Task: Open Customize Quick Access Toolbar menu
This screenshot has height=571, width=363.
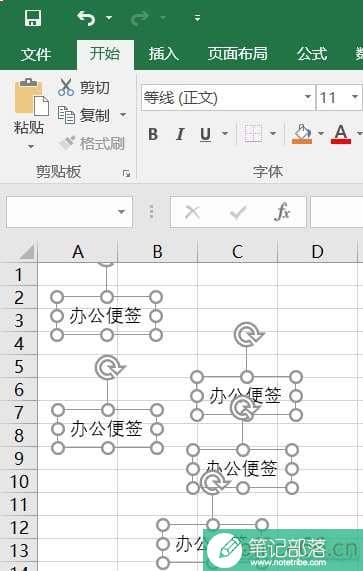Action: [197, 18]
